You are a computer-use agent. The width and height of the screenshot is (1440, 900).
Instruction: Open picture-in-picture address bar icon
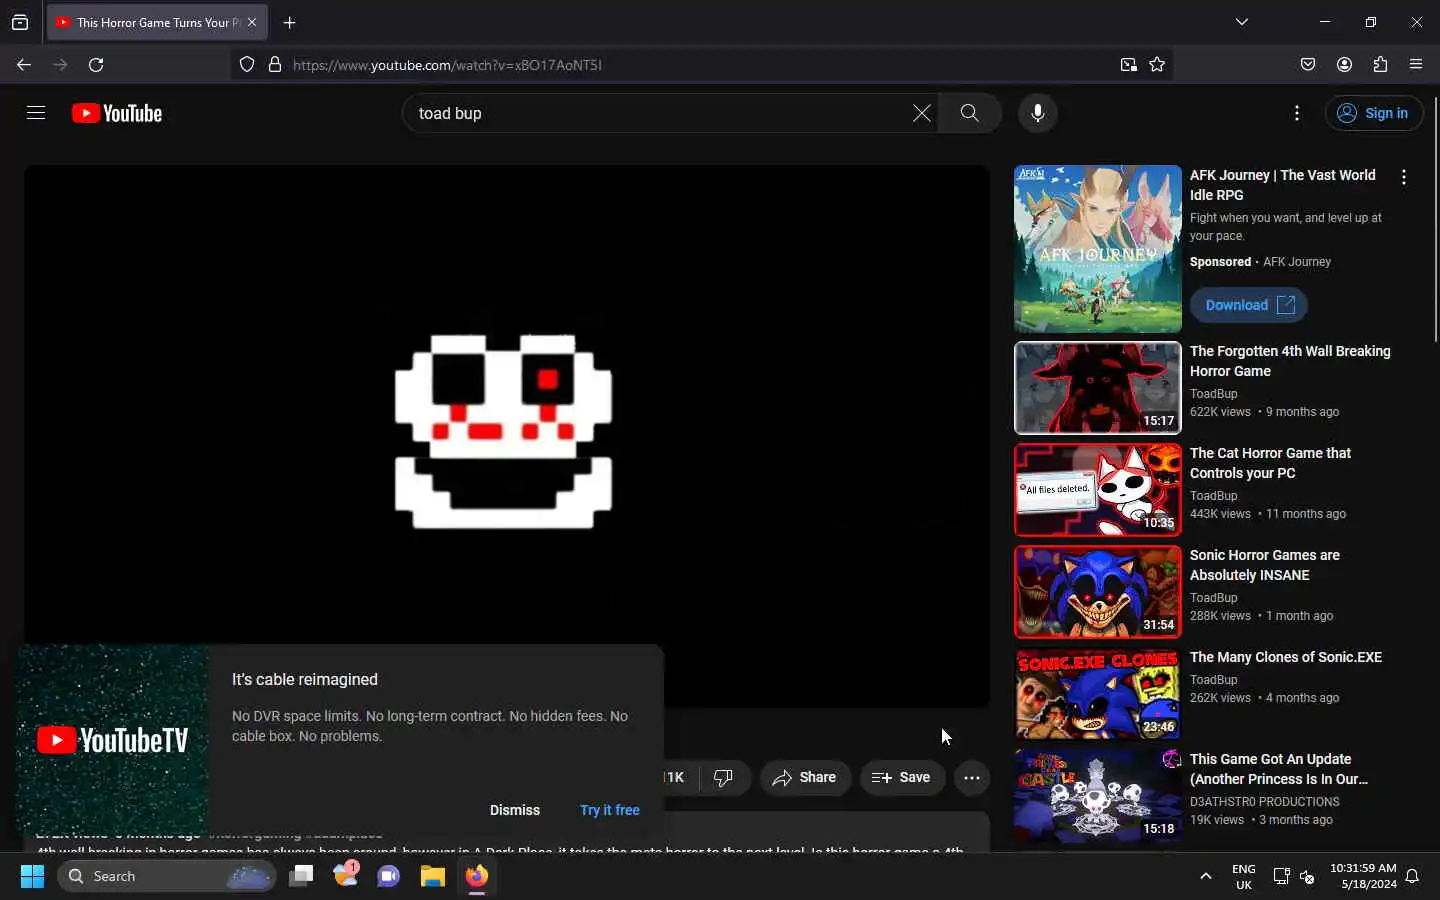tap(1128, 65)
